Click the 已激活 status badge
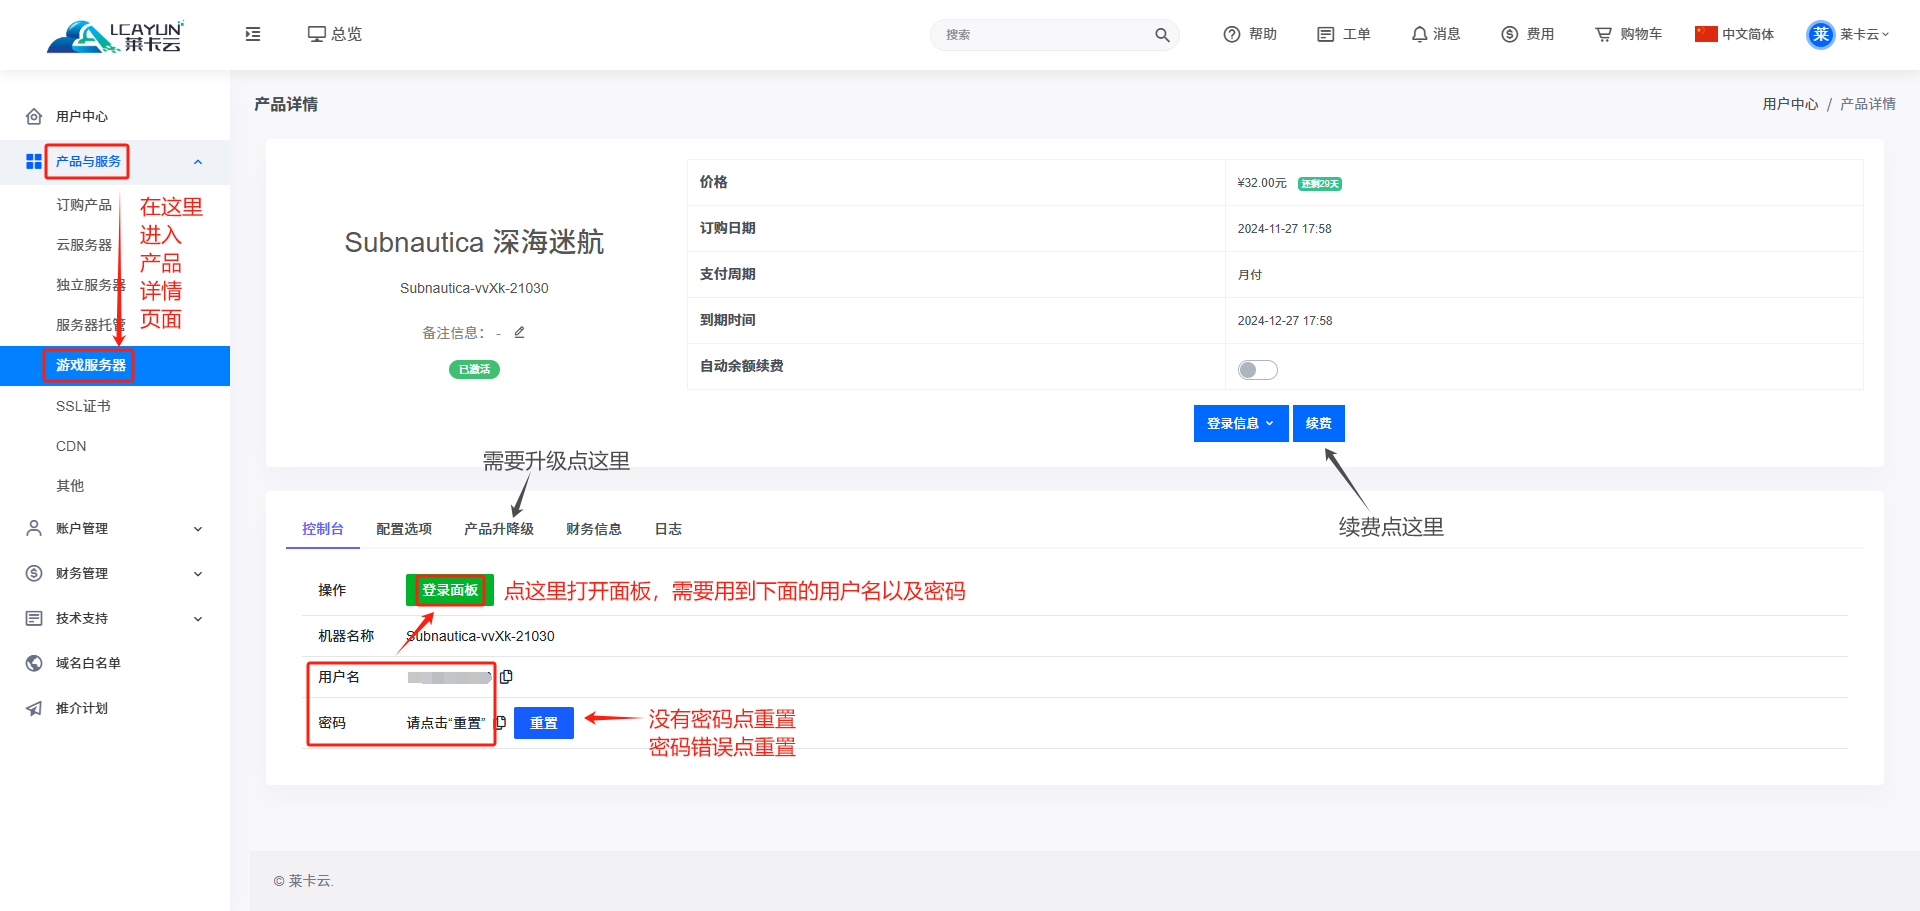This screenshot has width=1920, height=911. (x=474, y=369)
